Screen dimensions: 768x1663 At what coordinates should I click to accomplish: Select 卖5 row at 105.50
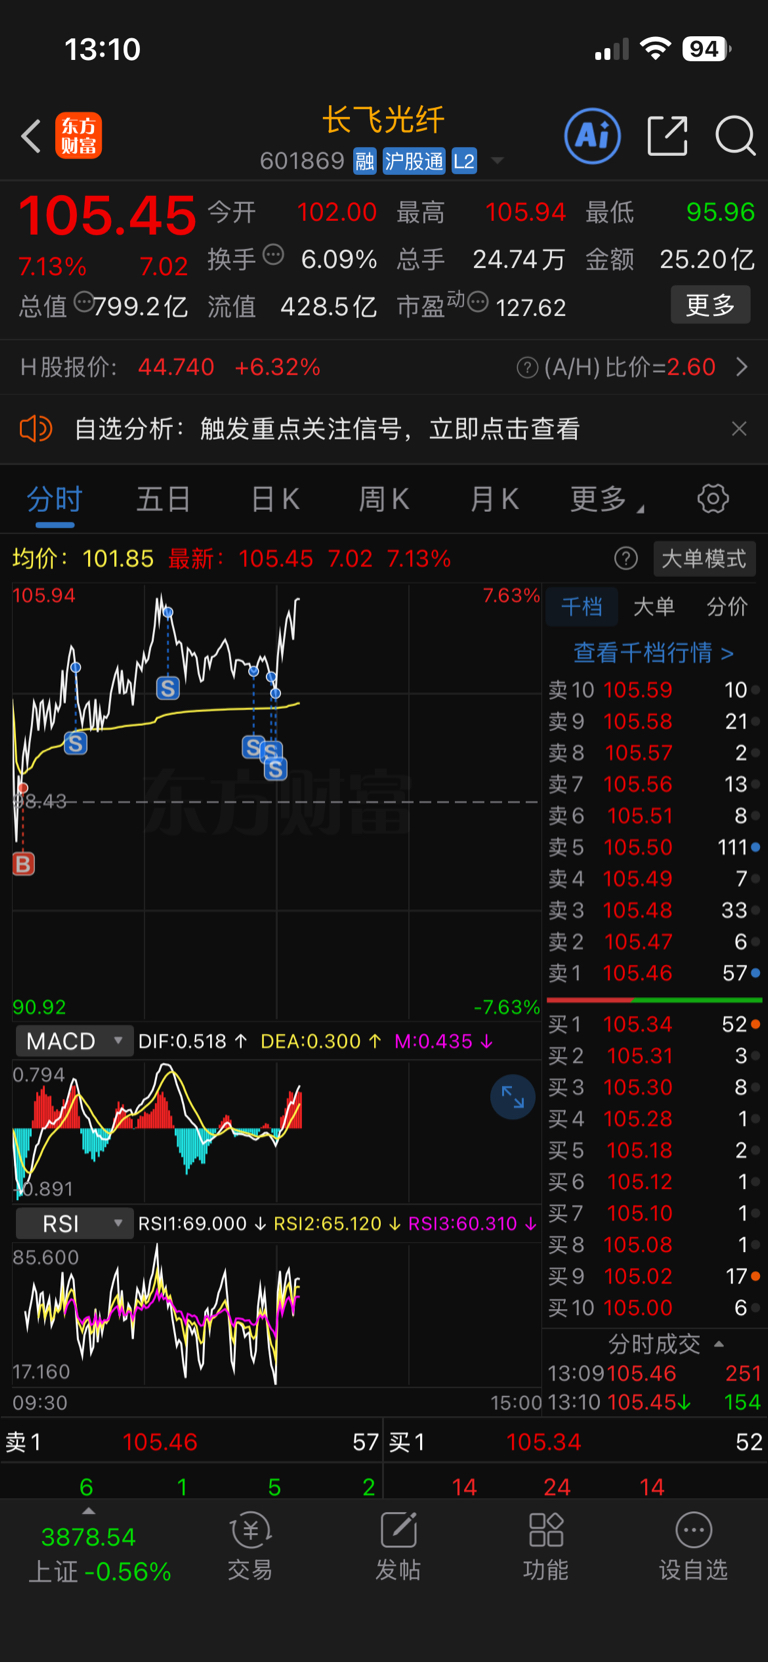[654, 847]
